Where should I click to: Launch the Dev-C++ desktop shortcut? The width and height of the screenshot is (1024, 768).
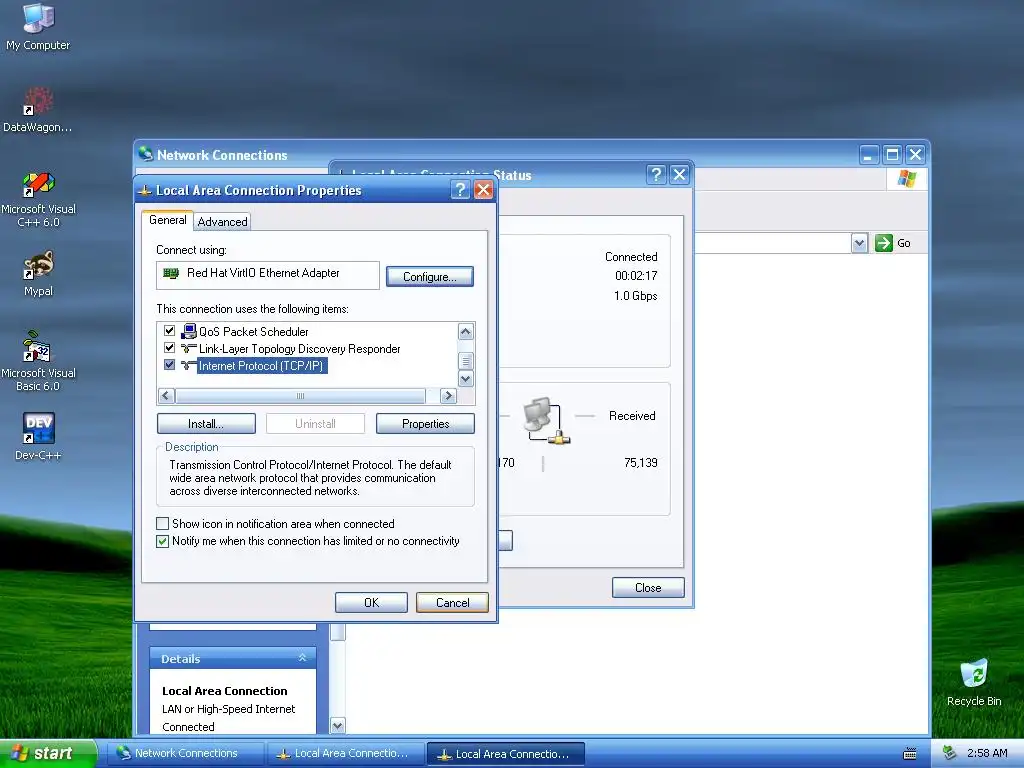tap(38, 436)
